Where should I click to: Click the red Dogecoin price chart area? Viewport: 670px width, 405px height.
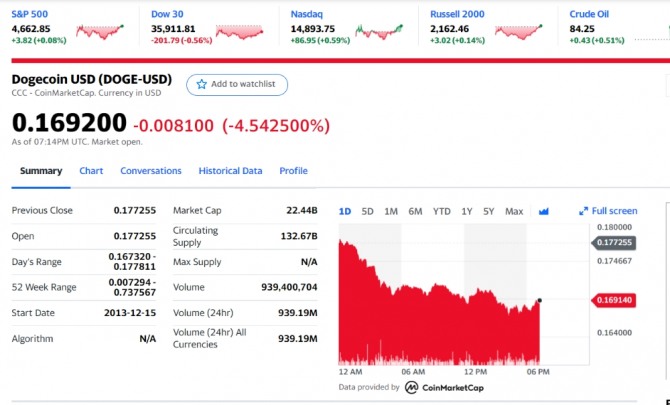(x=440, y=310)
